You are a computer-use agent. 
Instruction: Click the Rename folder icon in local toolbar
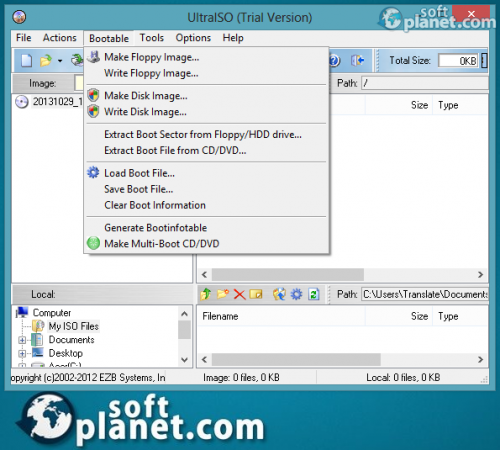[x=256, y=294]
